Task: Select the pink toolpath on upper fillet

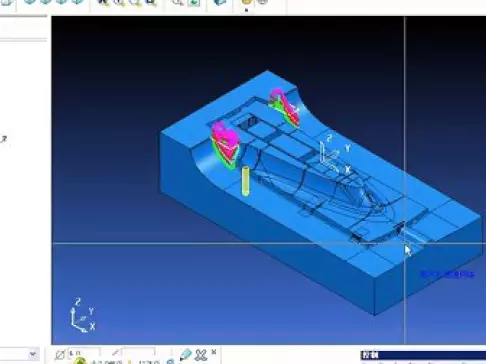Action: tap(284, 107)
